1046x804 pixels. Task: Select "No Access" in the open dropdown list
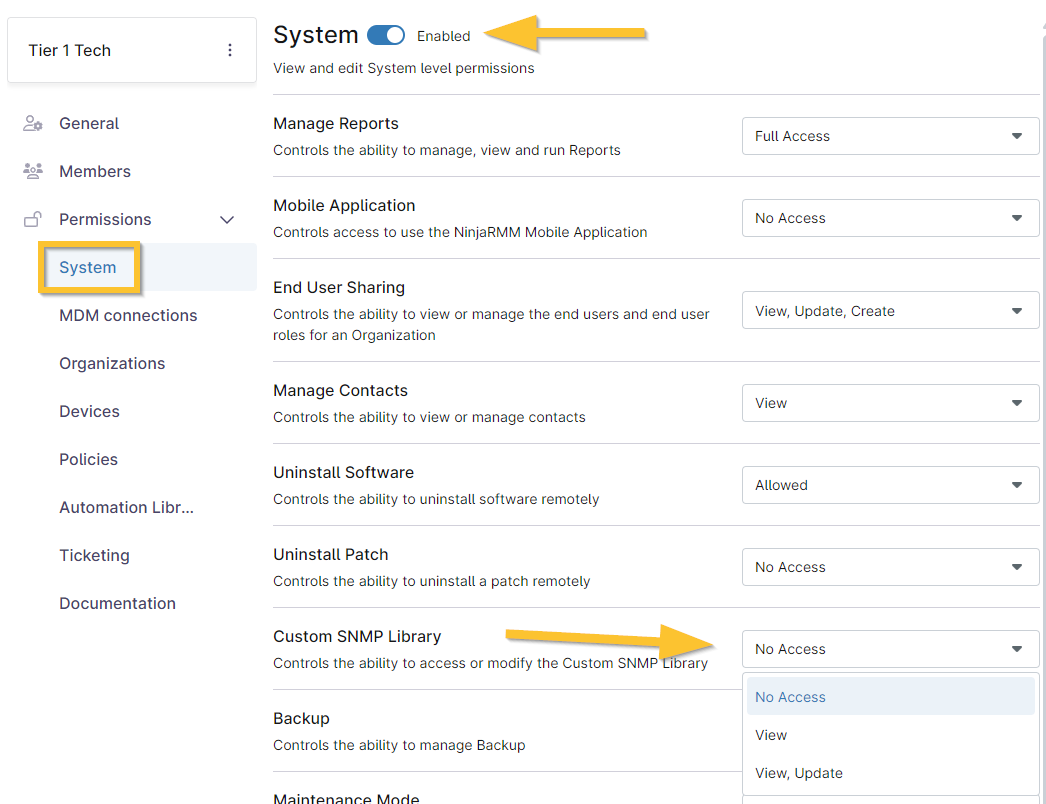791,697
